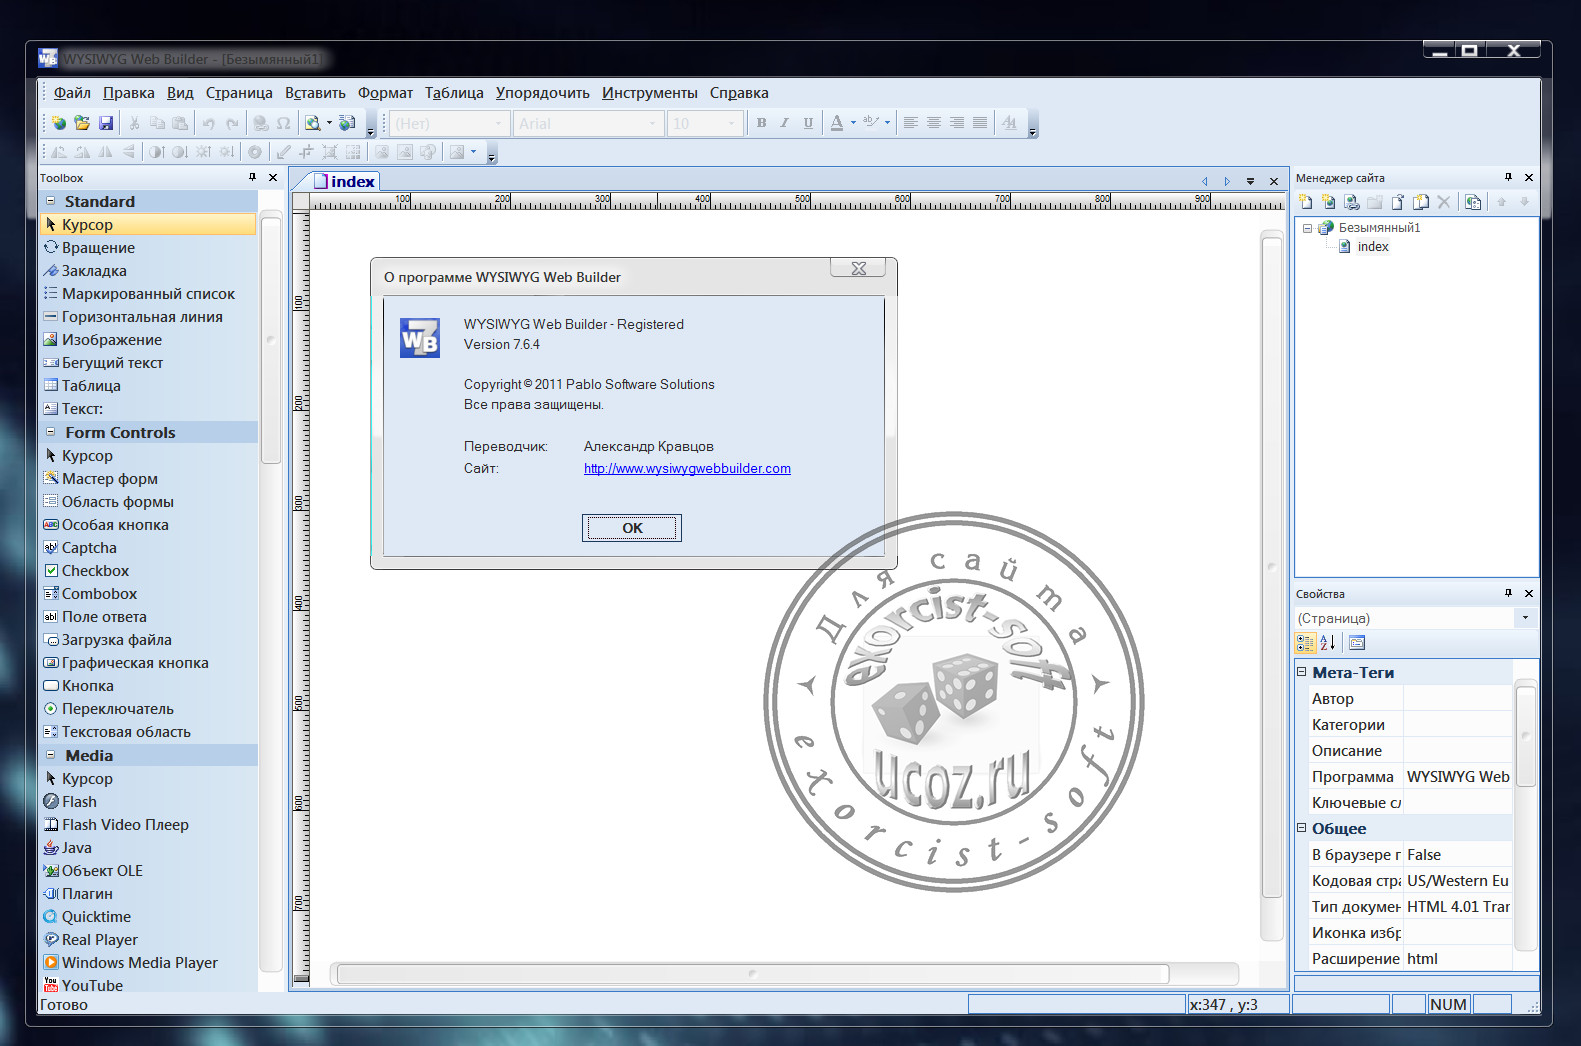Open the Файл menu
This screenshot has width=1581, height=1046.
[72, 93]
